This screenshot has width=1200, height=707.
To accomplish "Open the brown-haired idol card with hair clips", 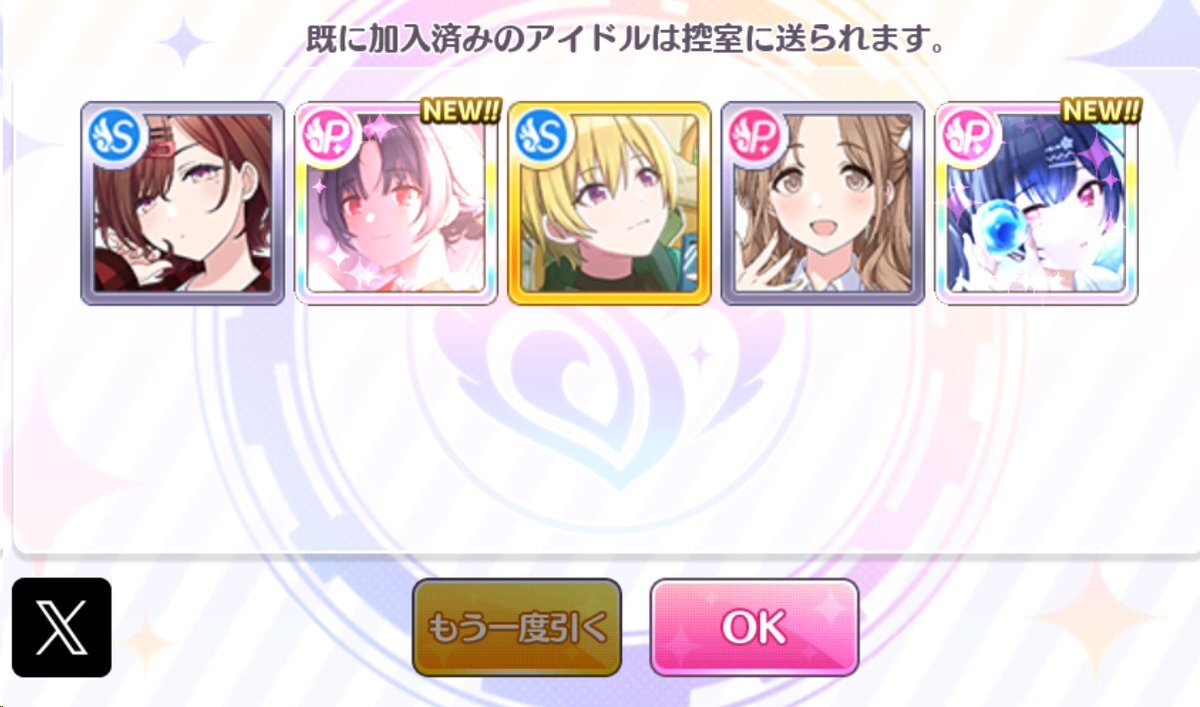I will click(182, 203).
